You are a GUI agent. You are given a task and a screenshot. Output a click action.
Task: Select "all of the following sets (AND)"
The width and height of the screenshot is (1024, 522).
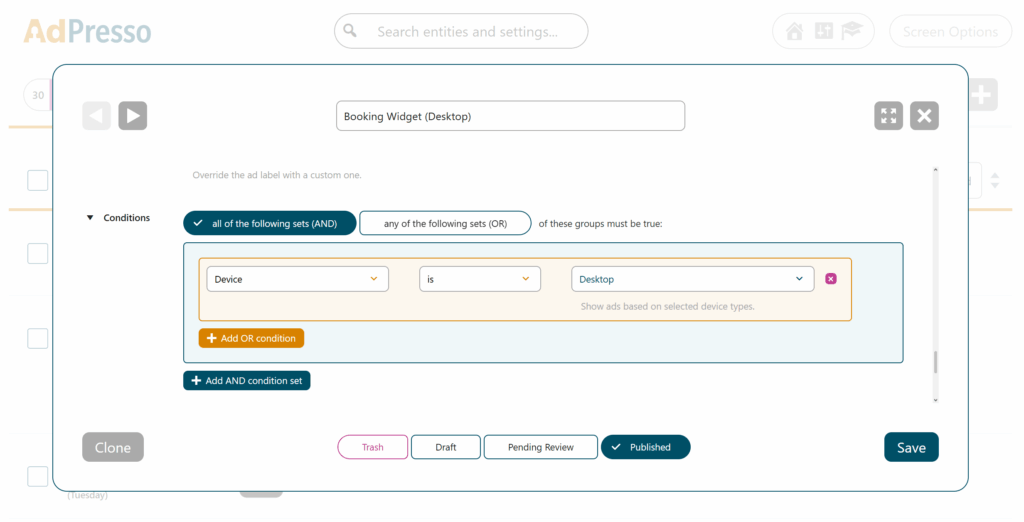[x=269, y=223]
